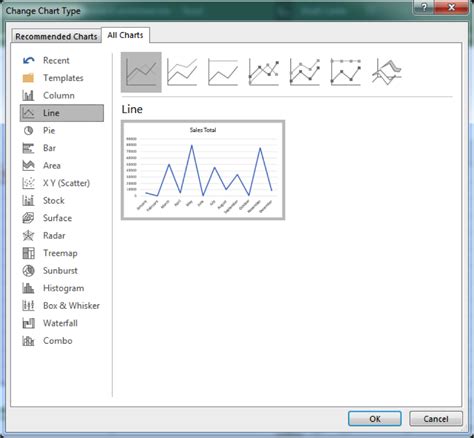Select the 3-D Line chart icon
Screen dimensions: 474x438
pyautogui.click(x=387, y=72)
